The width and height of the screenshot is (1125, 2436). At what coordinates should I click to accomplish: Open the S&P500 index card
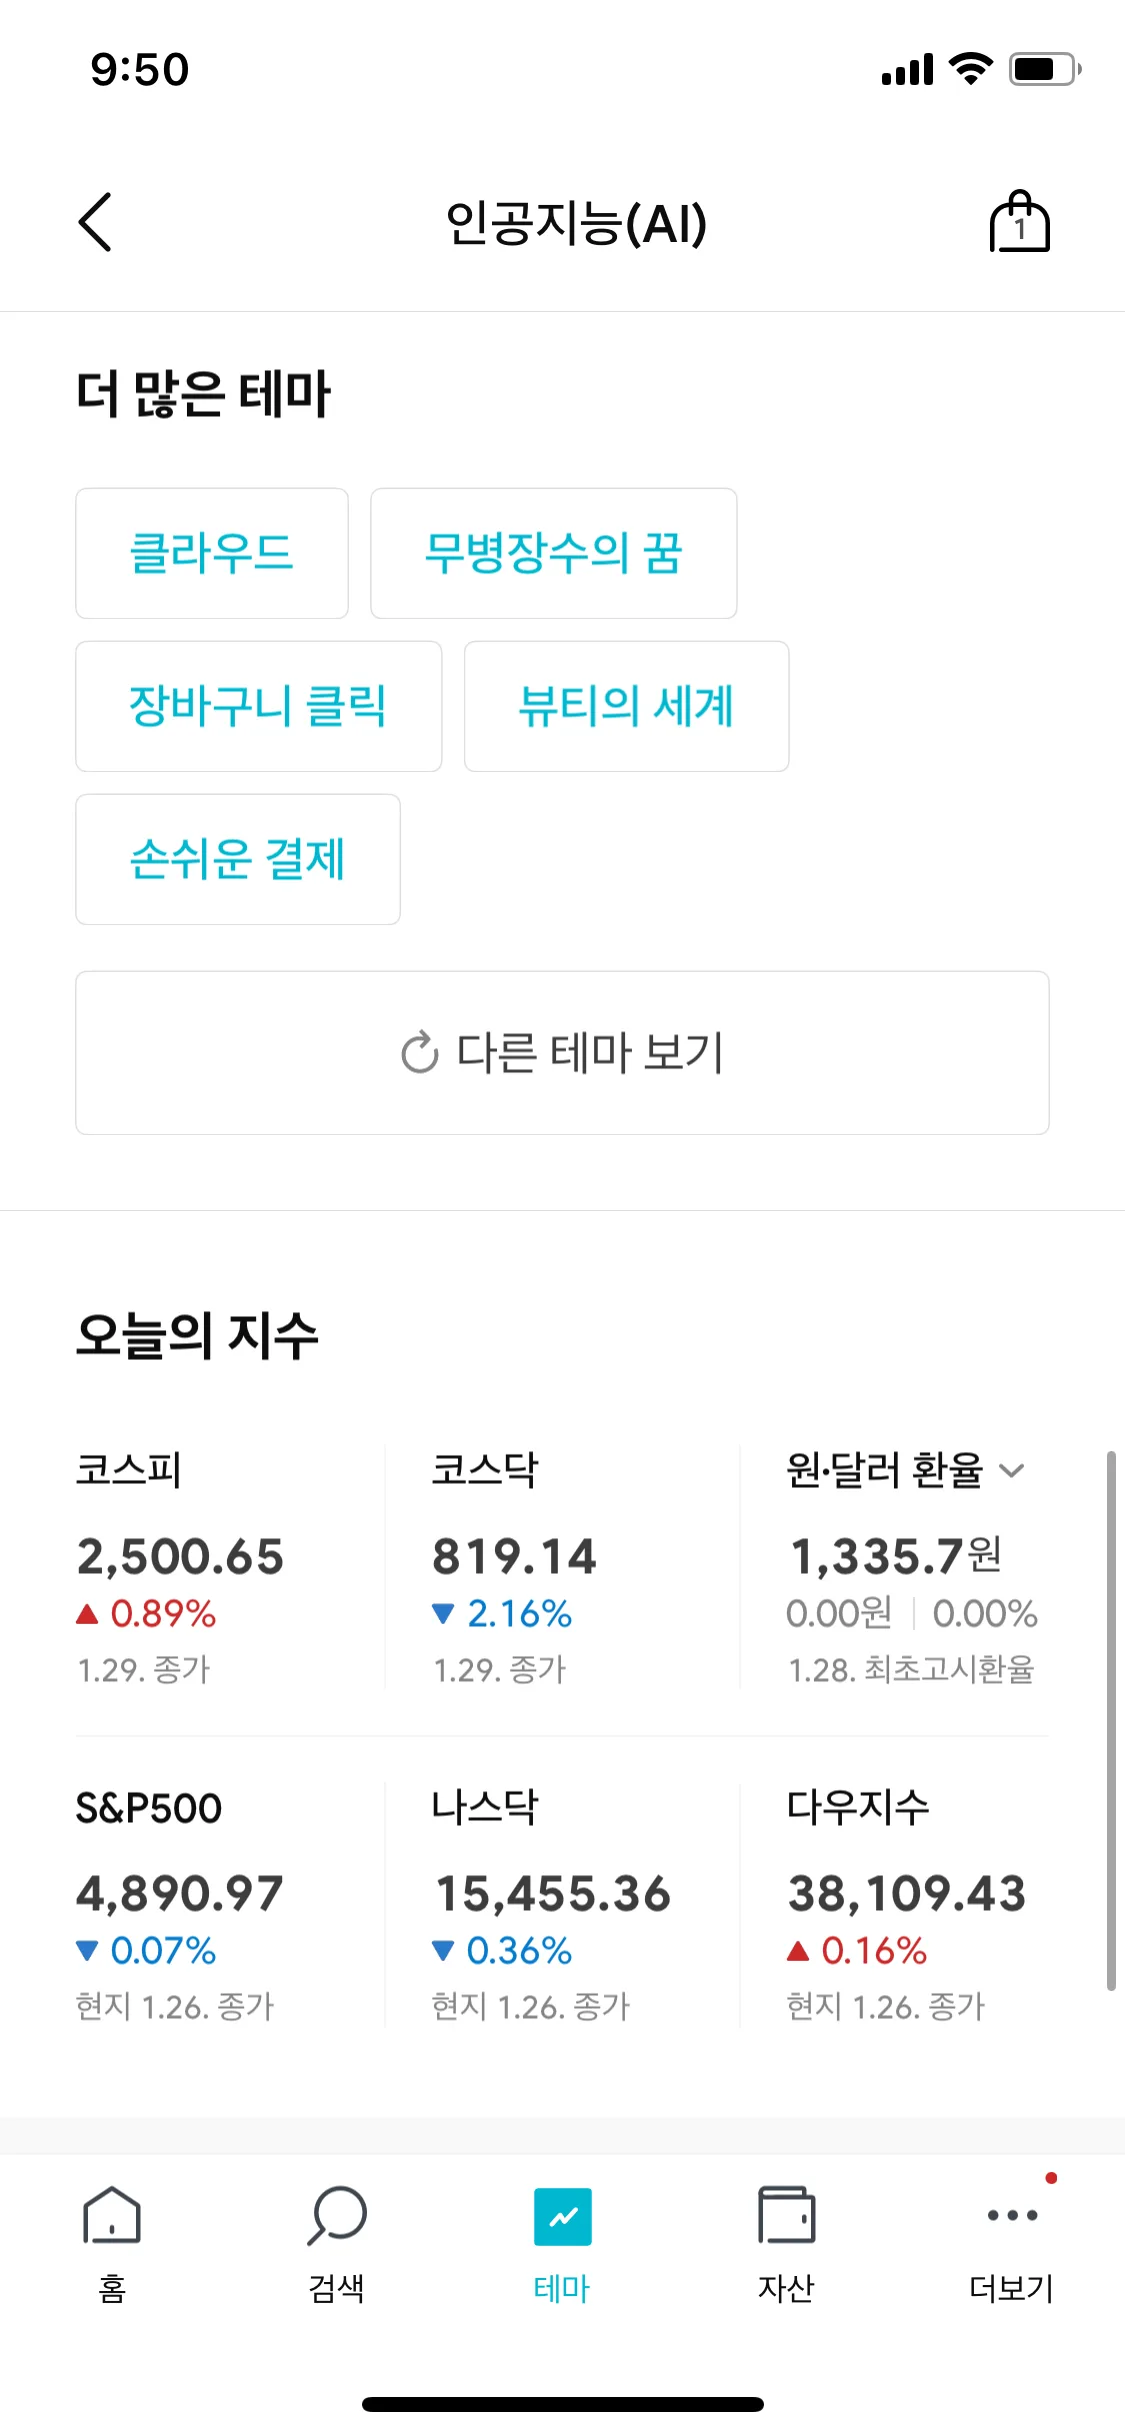click(x=180, y=1902)
